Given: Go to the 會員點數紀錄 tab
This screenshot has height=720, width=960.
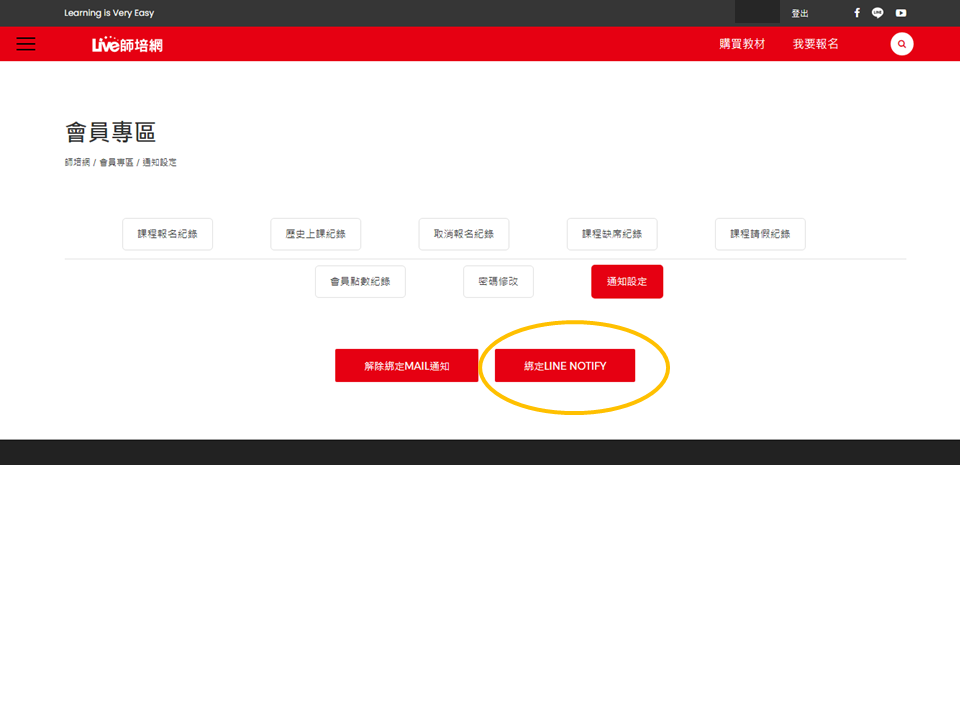Looking at the screenshot, I should [360, 282].
